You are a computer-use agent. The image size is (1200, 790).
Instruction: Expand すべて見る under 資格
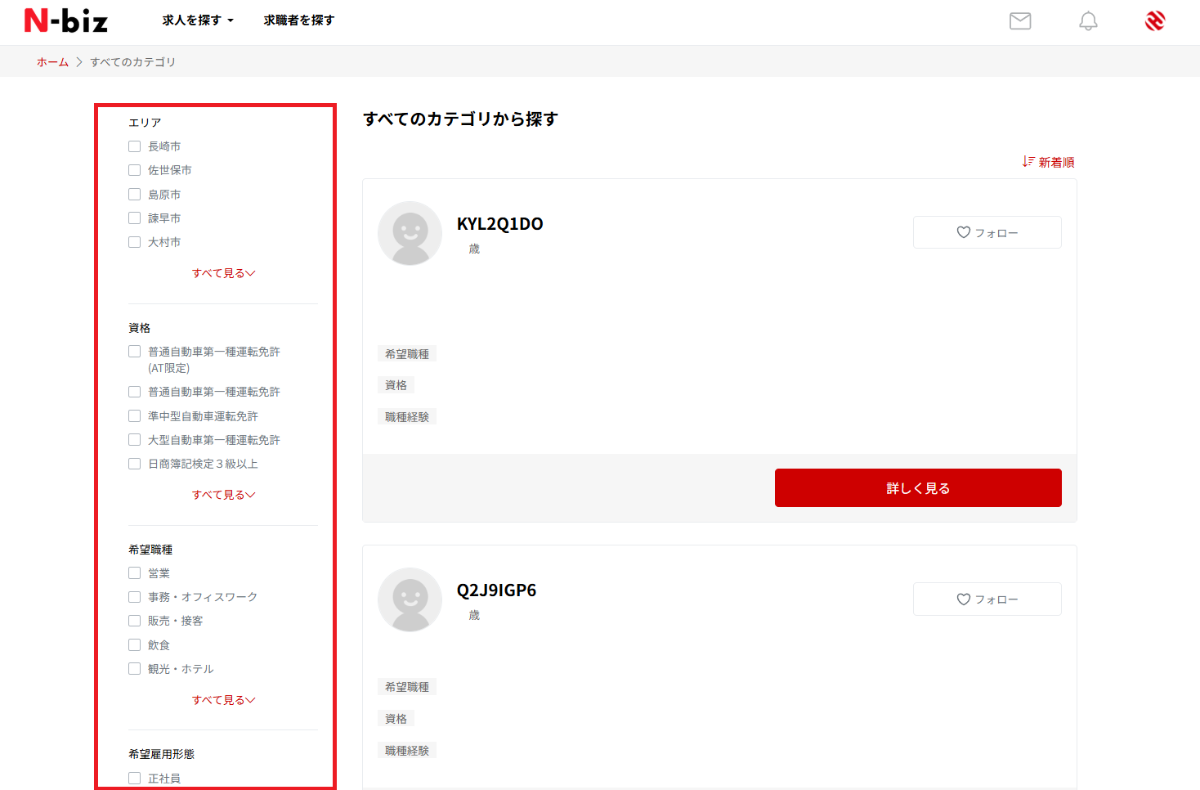pos(224,495)
